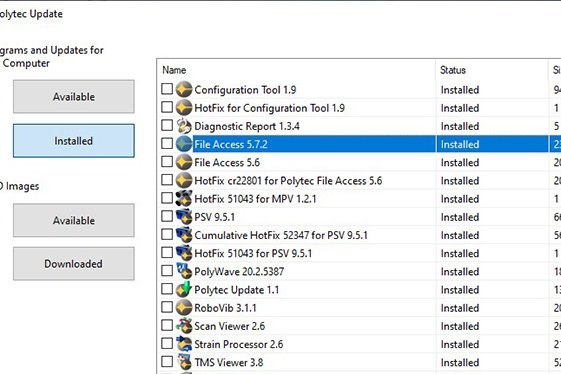This screenshot has height=374, width=561.
Task: Click the File Access 5.6 icon
Action: (x=184, y=162)
